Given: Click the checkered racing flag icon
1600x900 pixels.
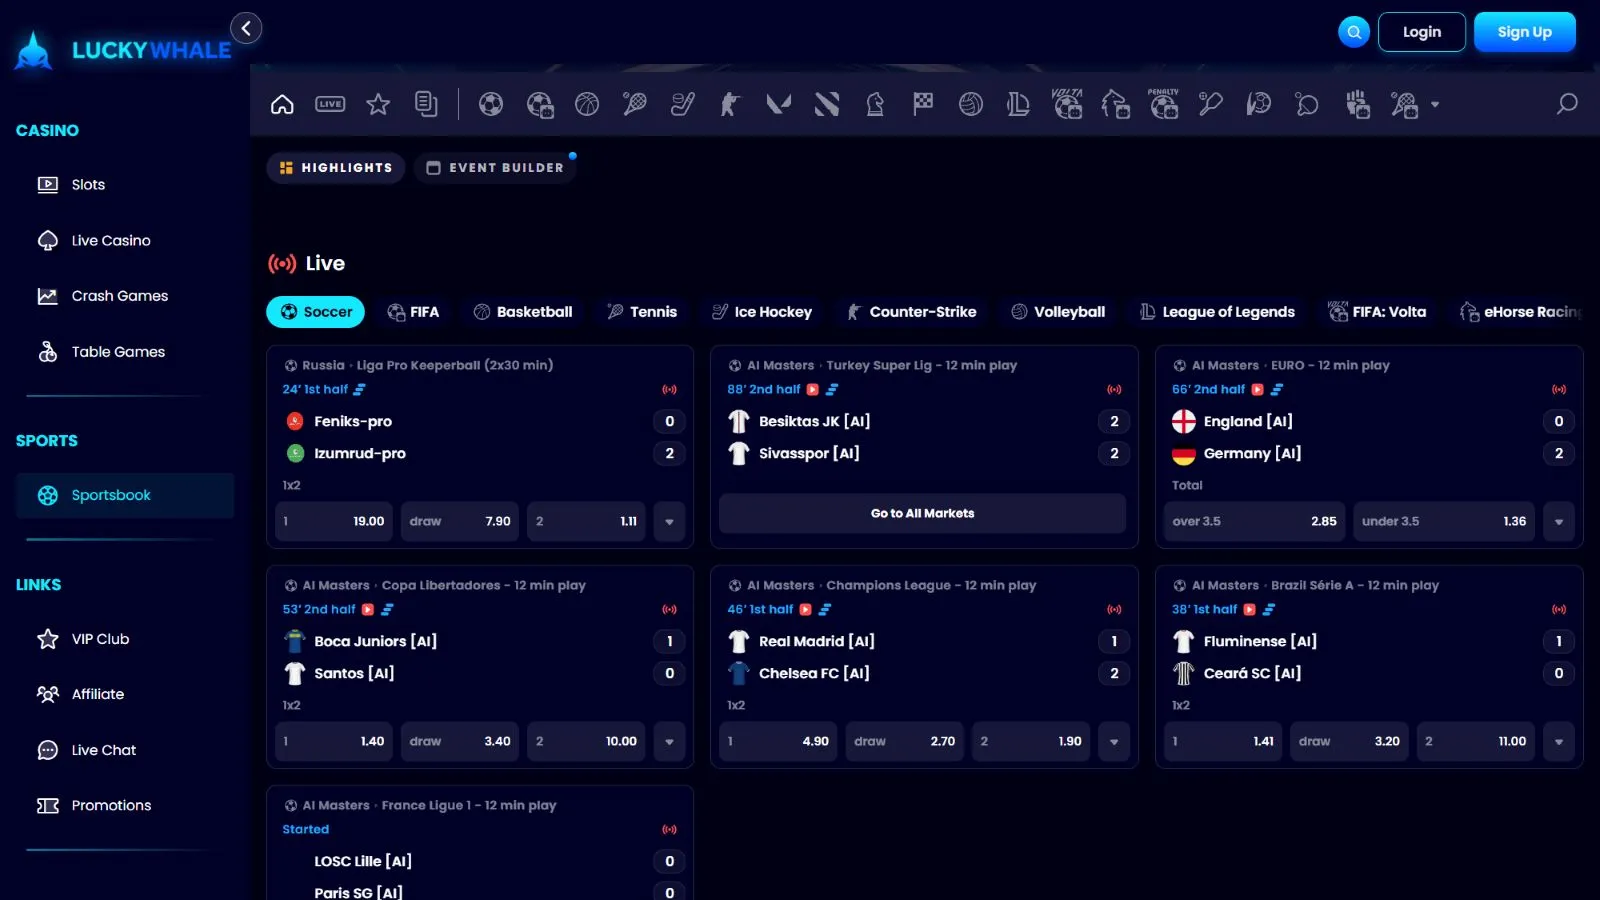Looking at the screenshot, I should click(923, 104).
